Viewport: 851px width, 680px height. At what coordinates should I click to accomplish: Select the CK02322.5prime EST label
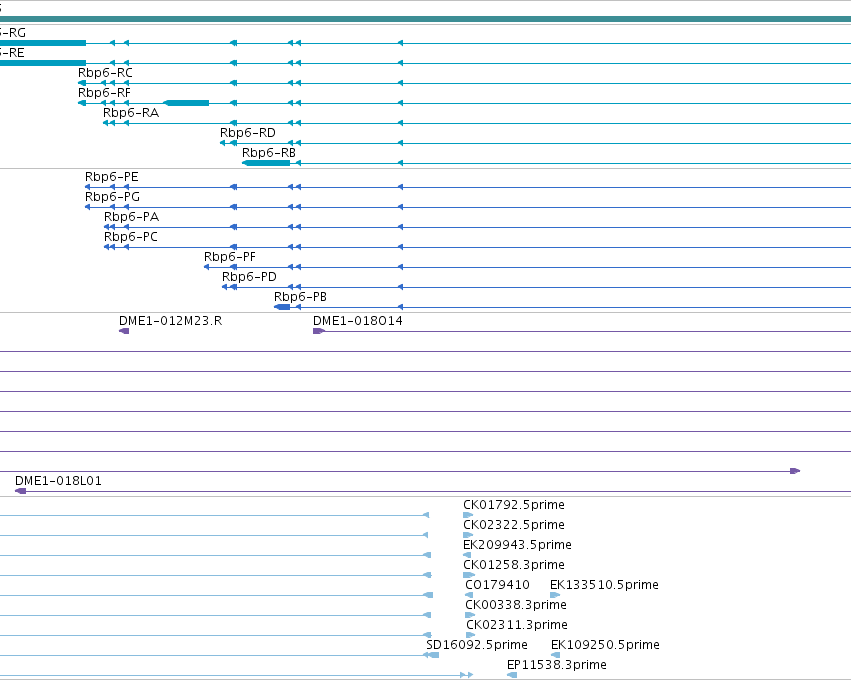pyautogui.click(x=514, y=525)
